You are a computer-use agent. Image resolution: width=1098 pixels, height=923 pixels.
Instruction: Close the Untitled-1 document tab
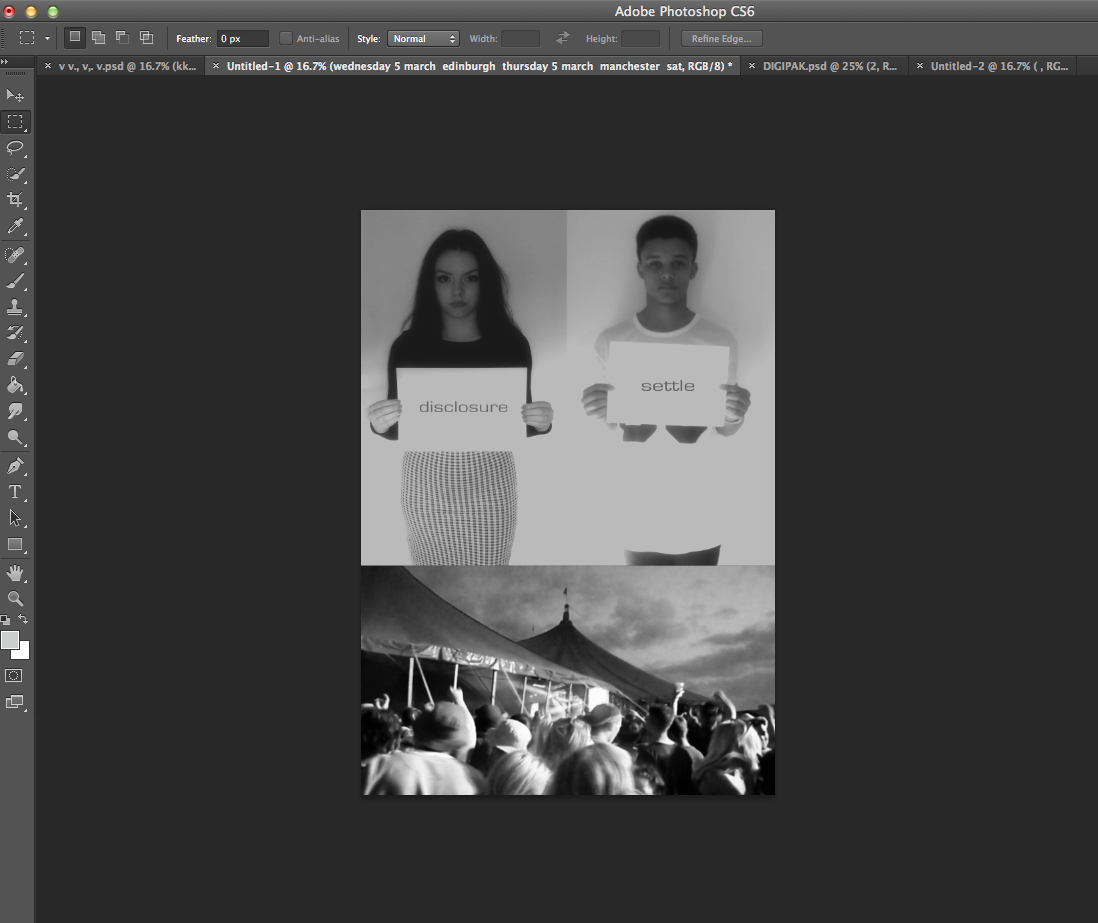(x=216, y=66)
